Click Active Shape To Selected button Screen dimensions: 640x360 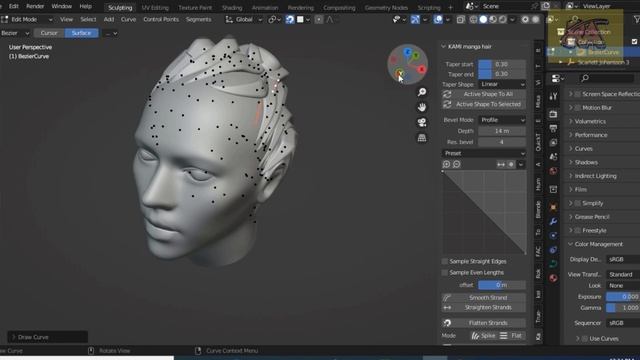[x=484, y=104]
